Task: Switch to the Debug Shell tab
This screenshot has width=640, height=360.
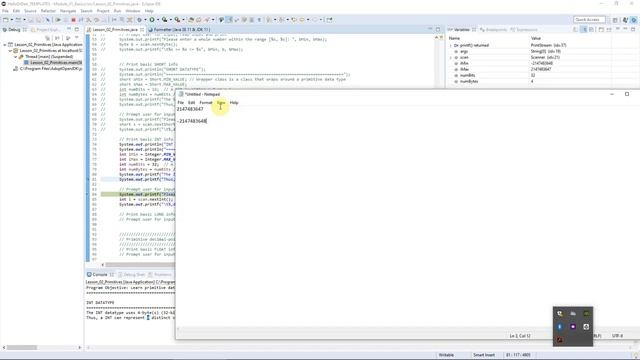Action: (132, 275)
